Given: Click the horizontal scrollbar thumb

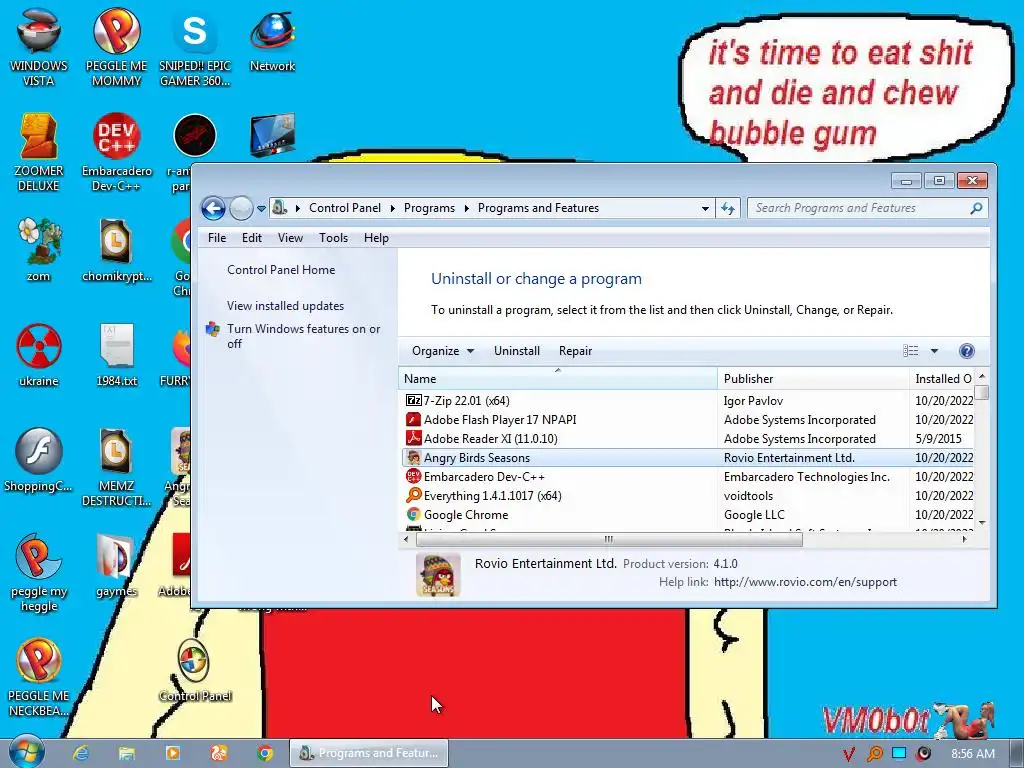Looking at the screenshot, I should coord(609,539).
